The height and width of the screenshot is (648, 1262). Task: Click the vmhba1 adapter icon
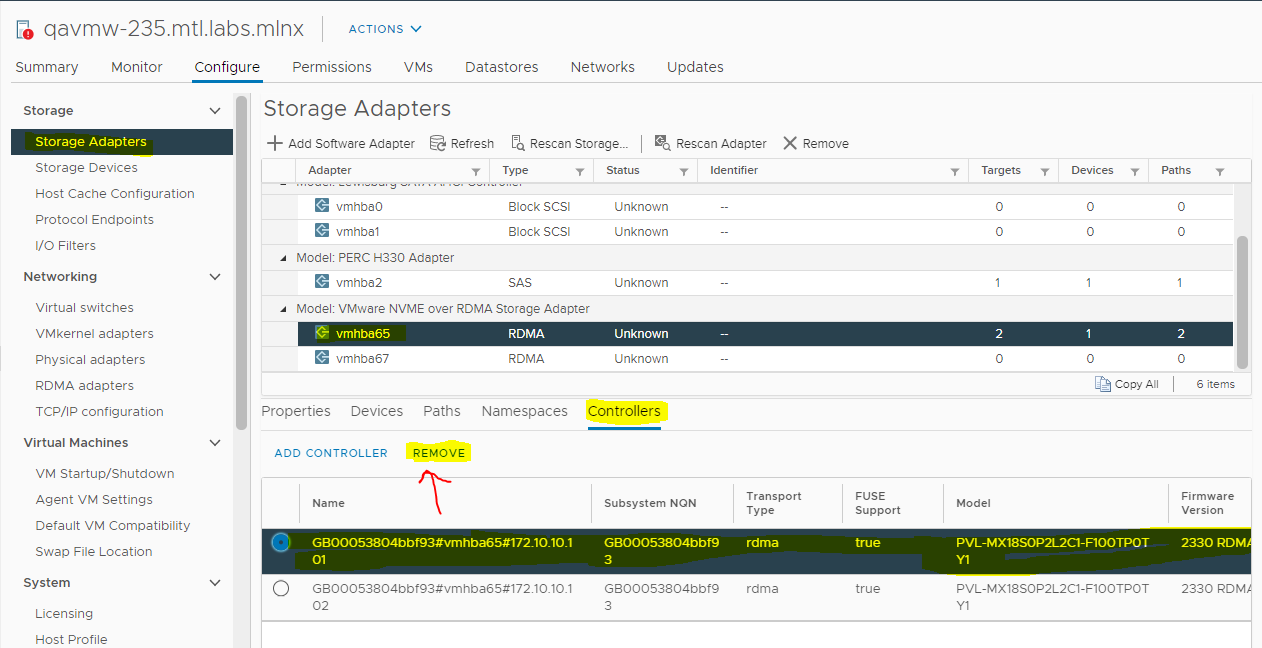tap(322, 230)
